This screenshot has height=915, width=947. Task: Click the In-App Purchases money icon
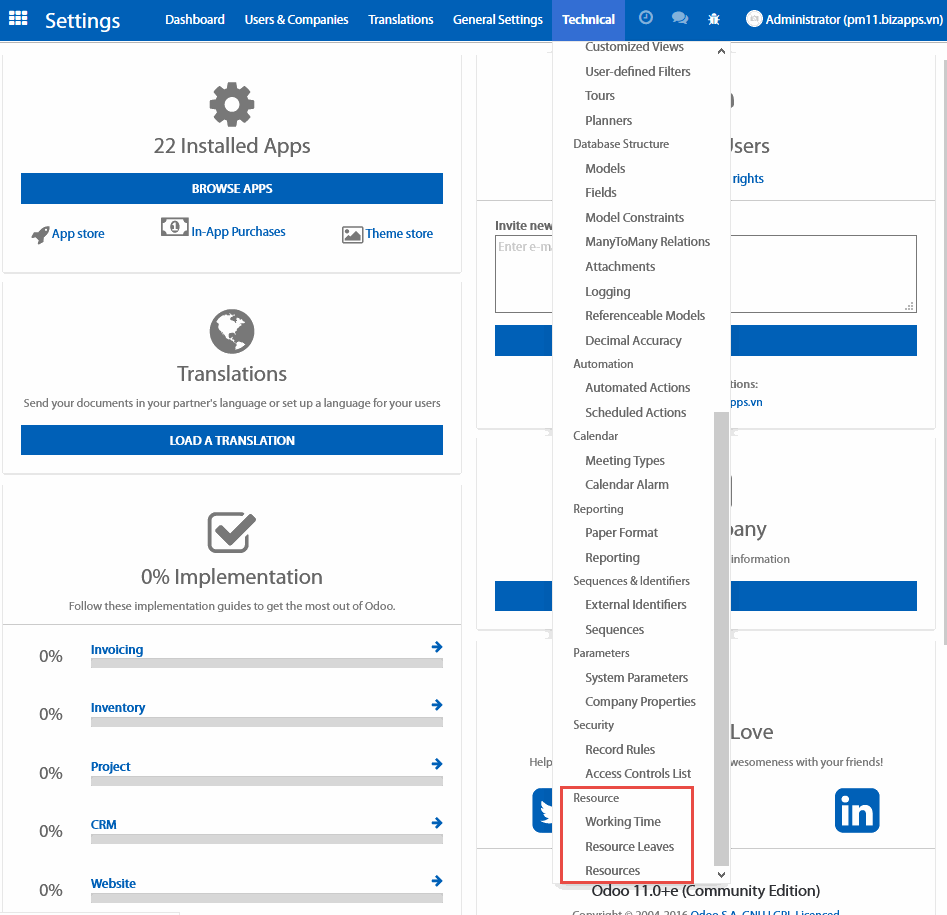pos(175,228)
